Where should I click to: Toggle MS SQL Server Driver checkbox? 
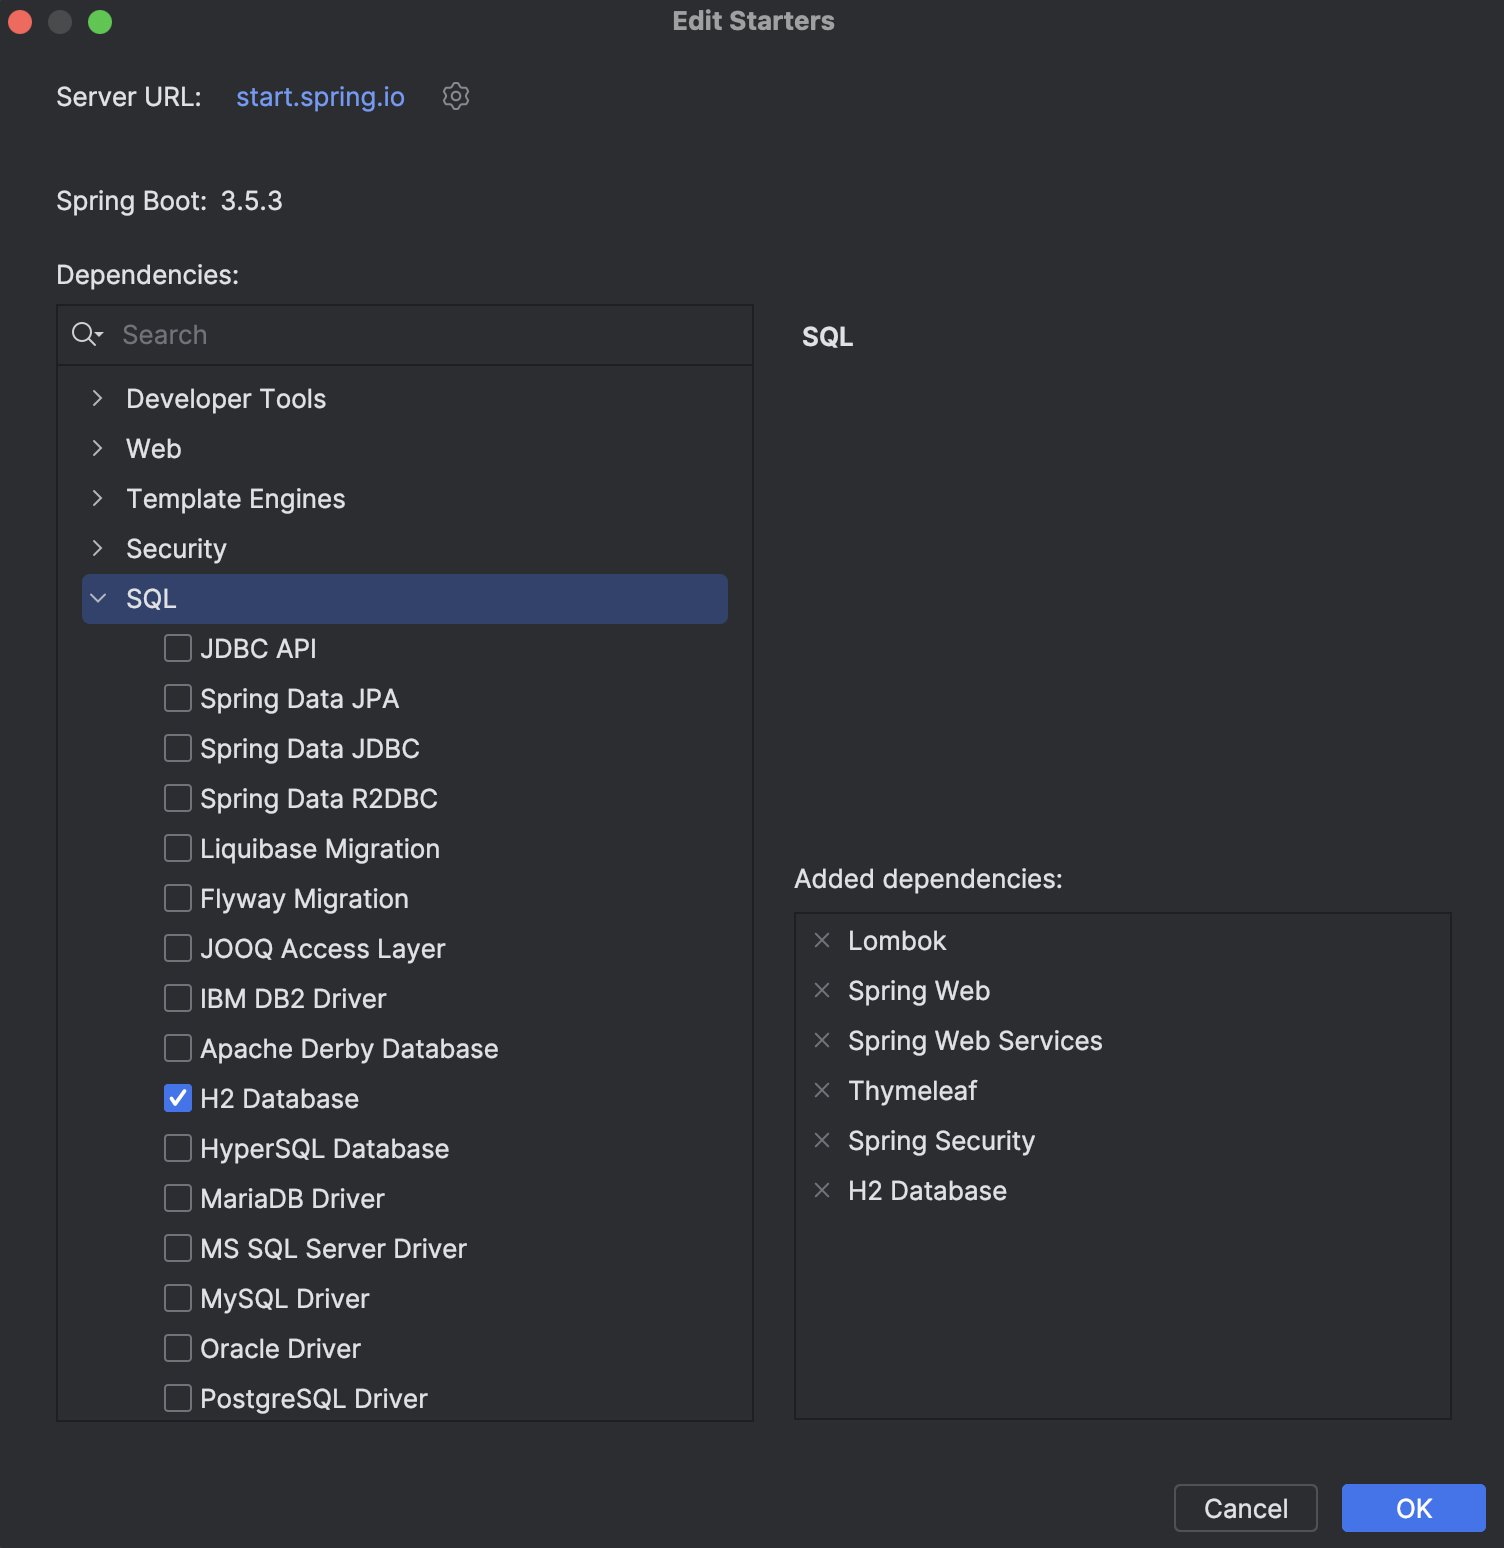pyautogui.click(x=178, y=1248)
